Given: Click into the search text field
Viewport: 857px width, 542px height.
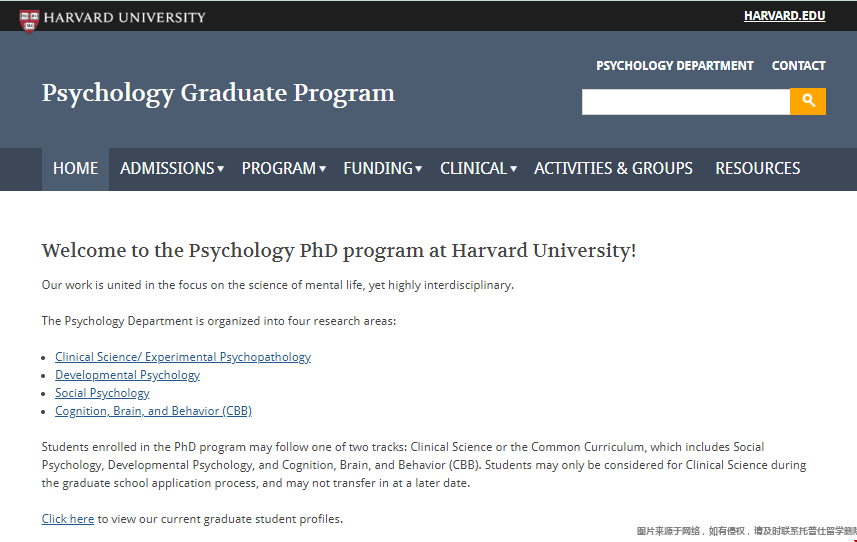Looking at the screenshot, I should click(x=686, y=102).
